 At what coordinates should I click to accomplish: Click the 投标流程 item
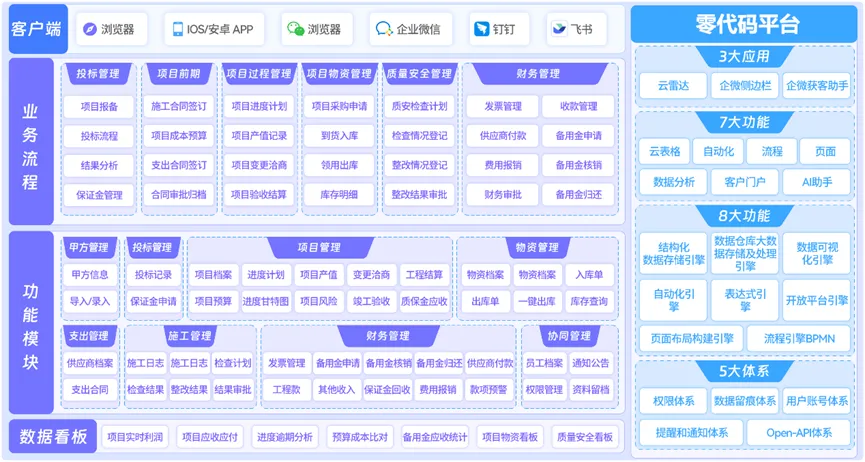click(99, 136)
